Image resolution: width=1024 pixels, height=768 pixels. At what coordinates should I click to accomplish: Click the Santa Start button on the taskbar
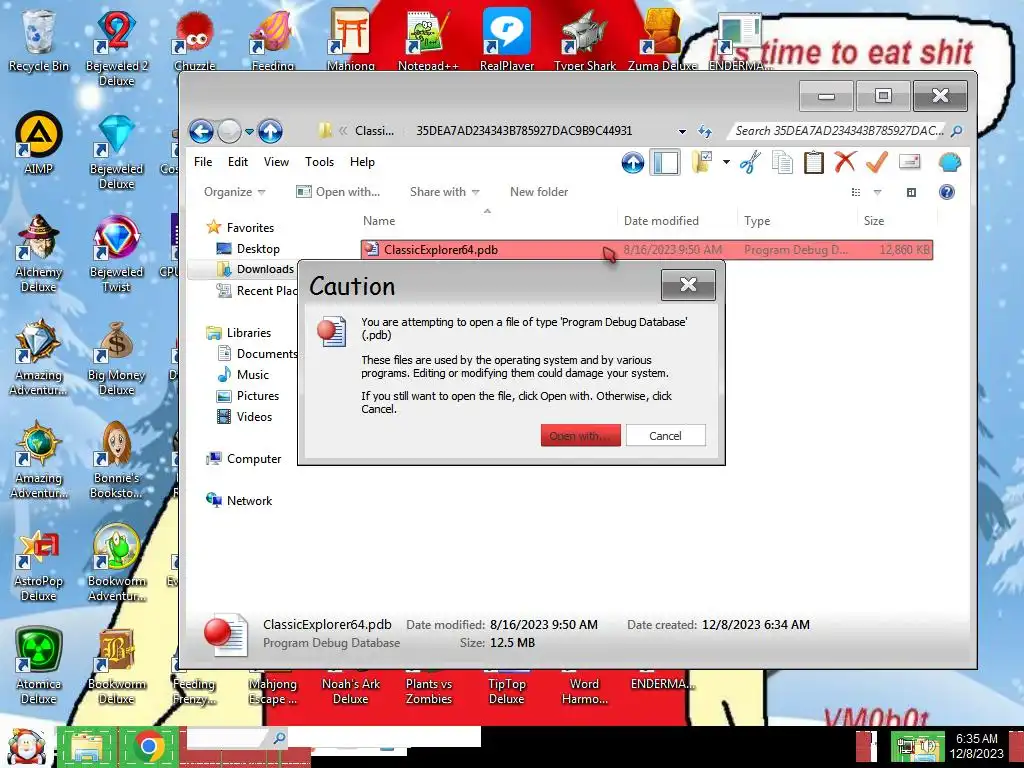point(26,747)
